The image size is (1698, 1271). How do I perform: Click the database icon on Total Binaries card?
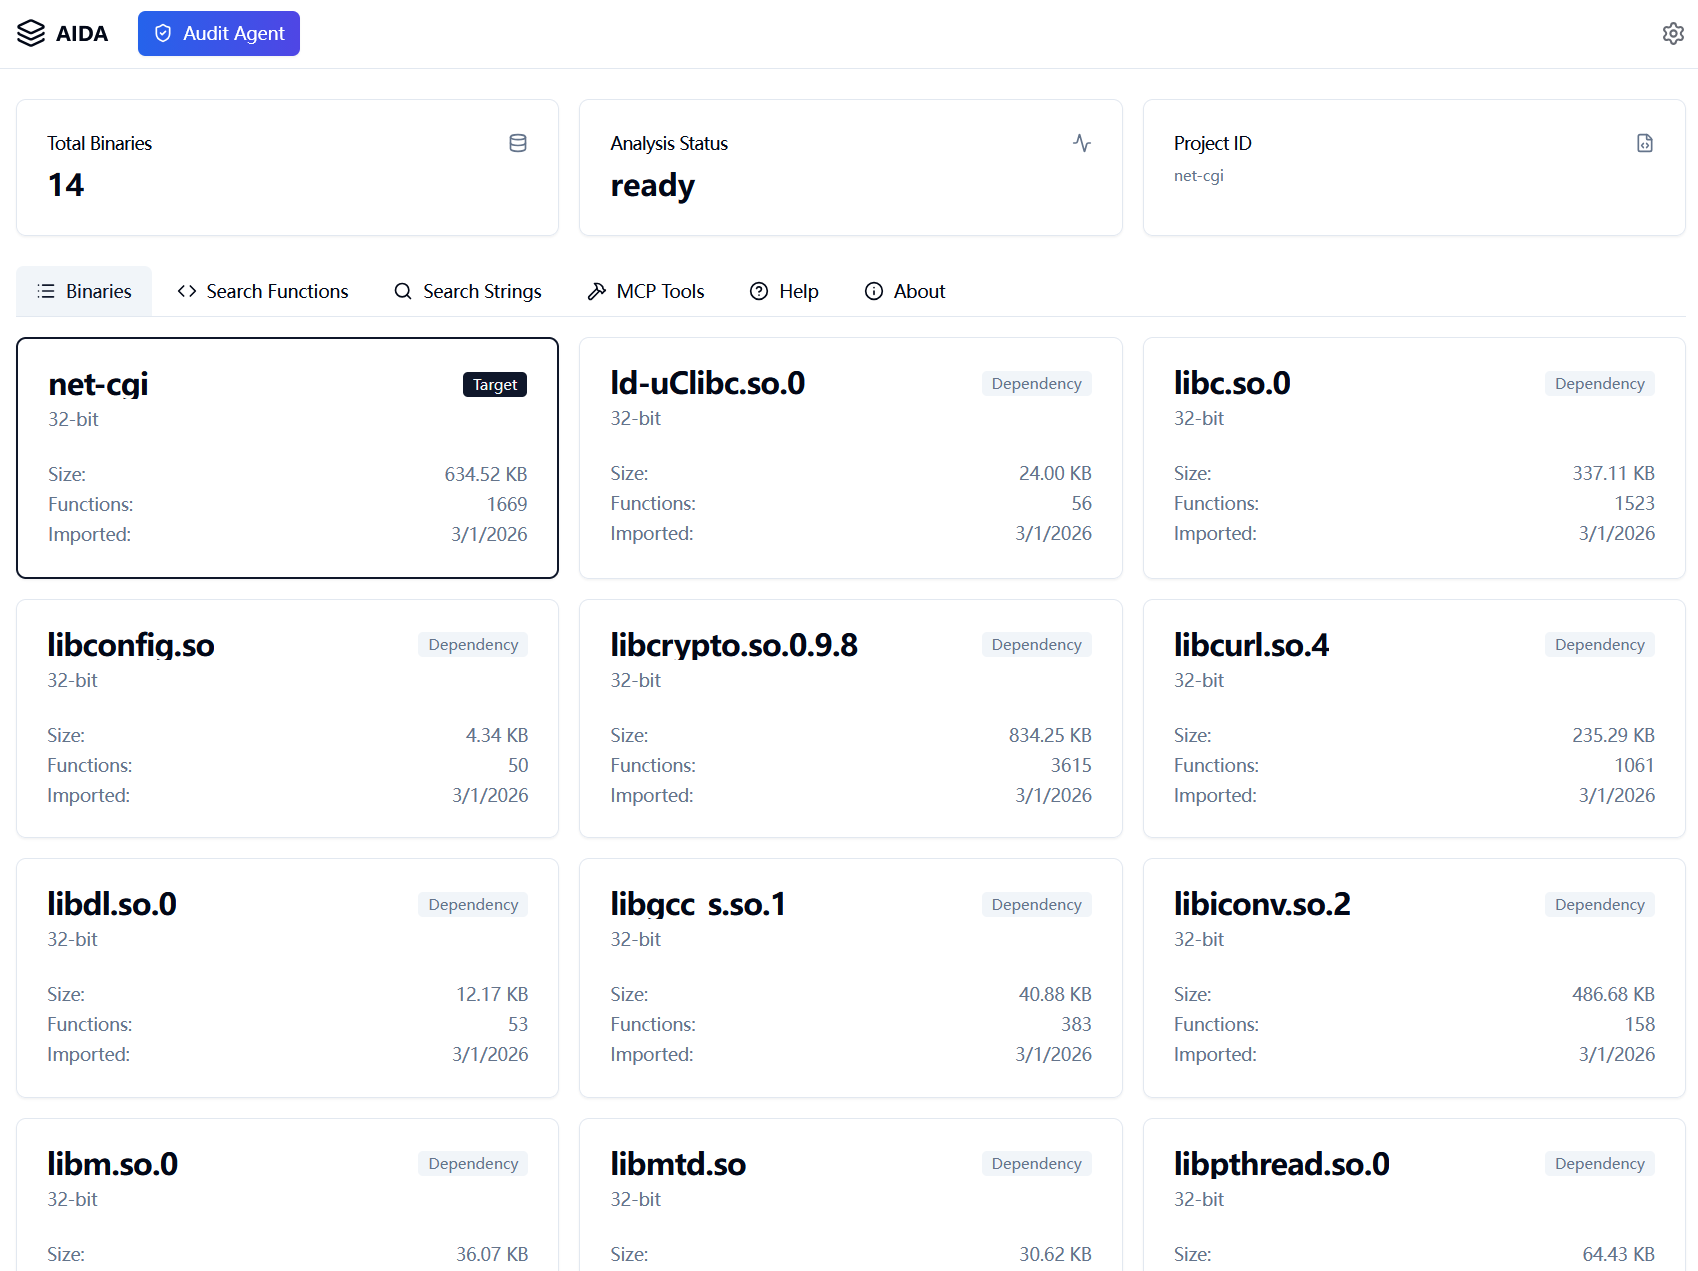coord(518,143)
